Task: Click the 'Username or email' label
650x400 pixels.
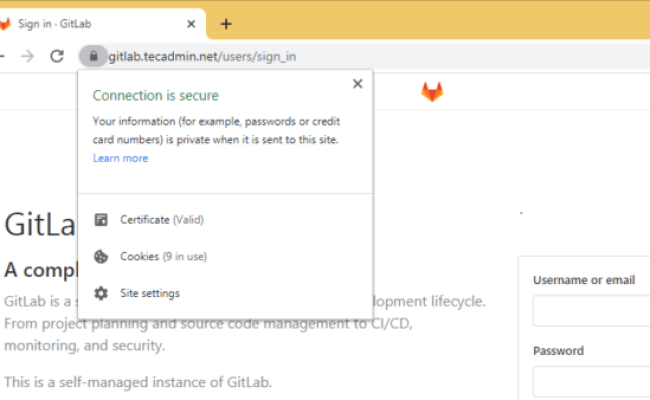Action: point(584,280)
